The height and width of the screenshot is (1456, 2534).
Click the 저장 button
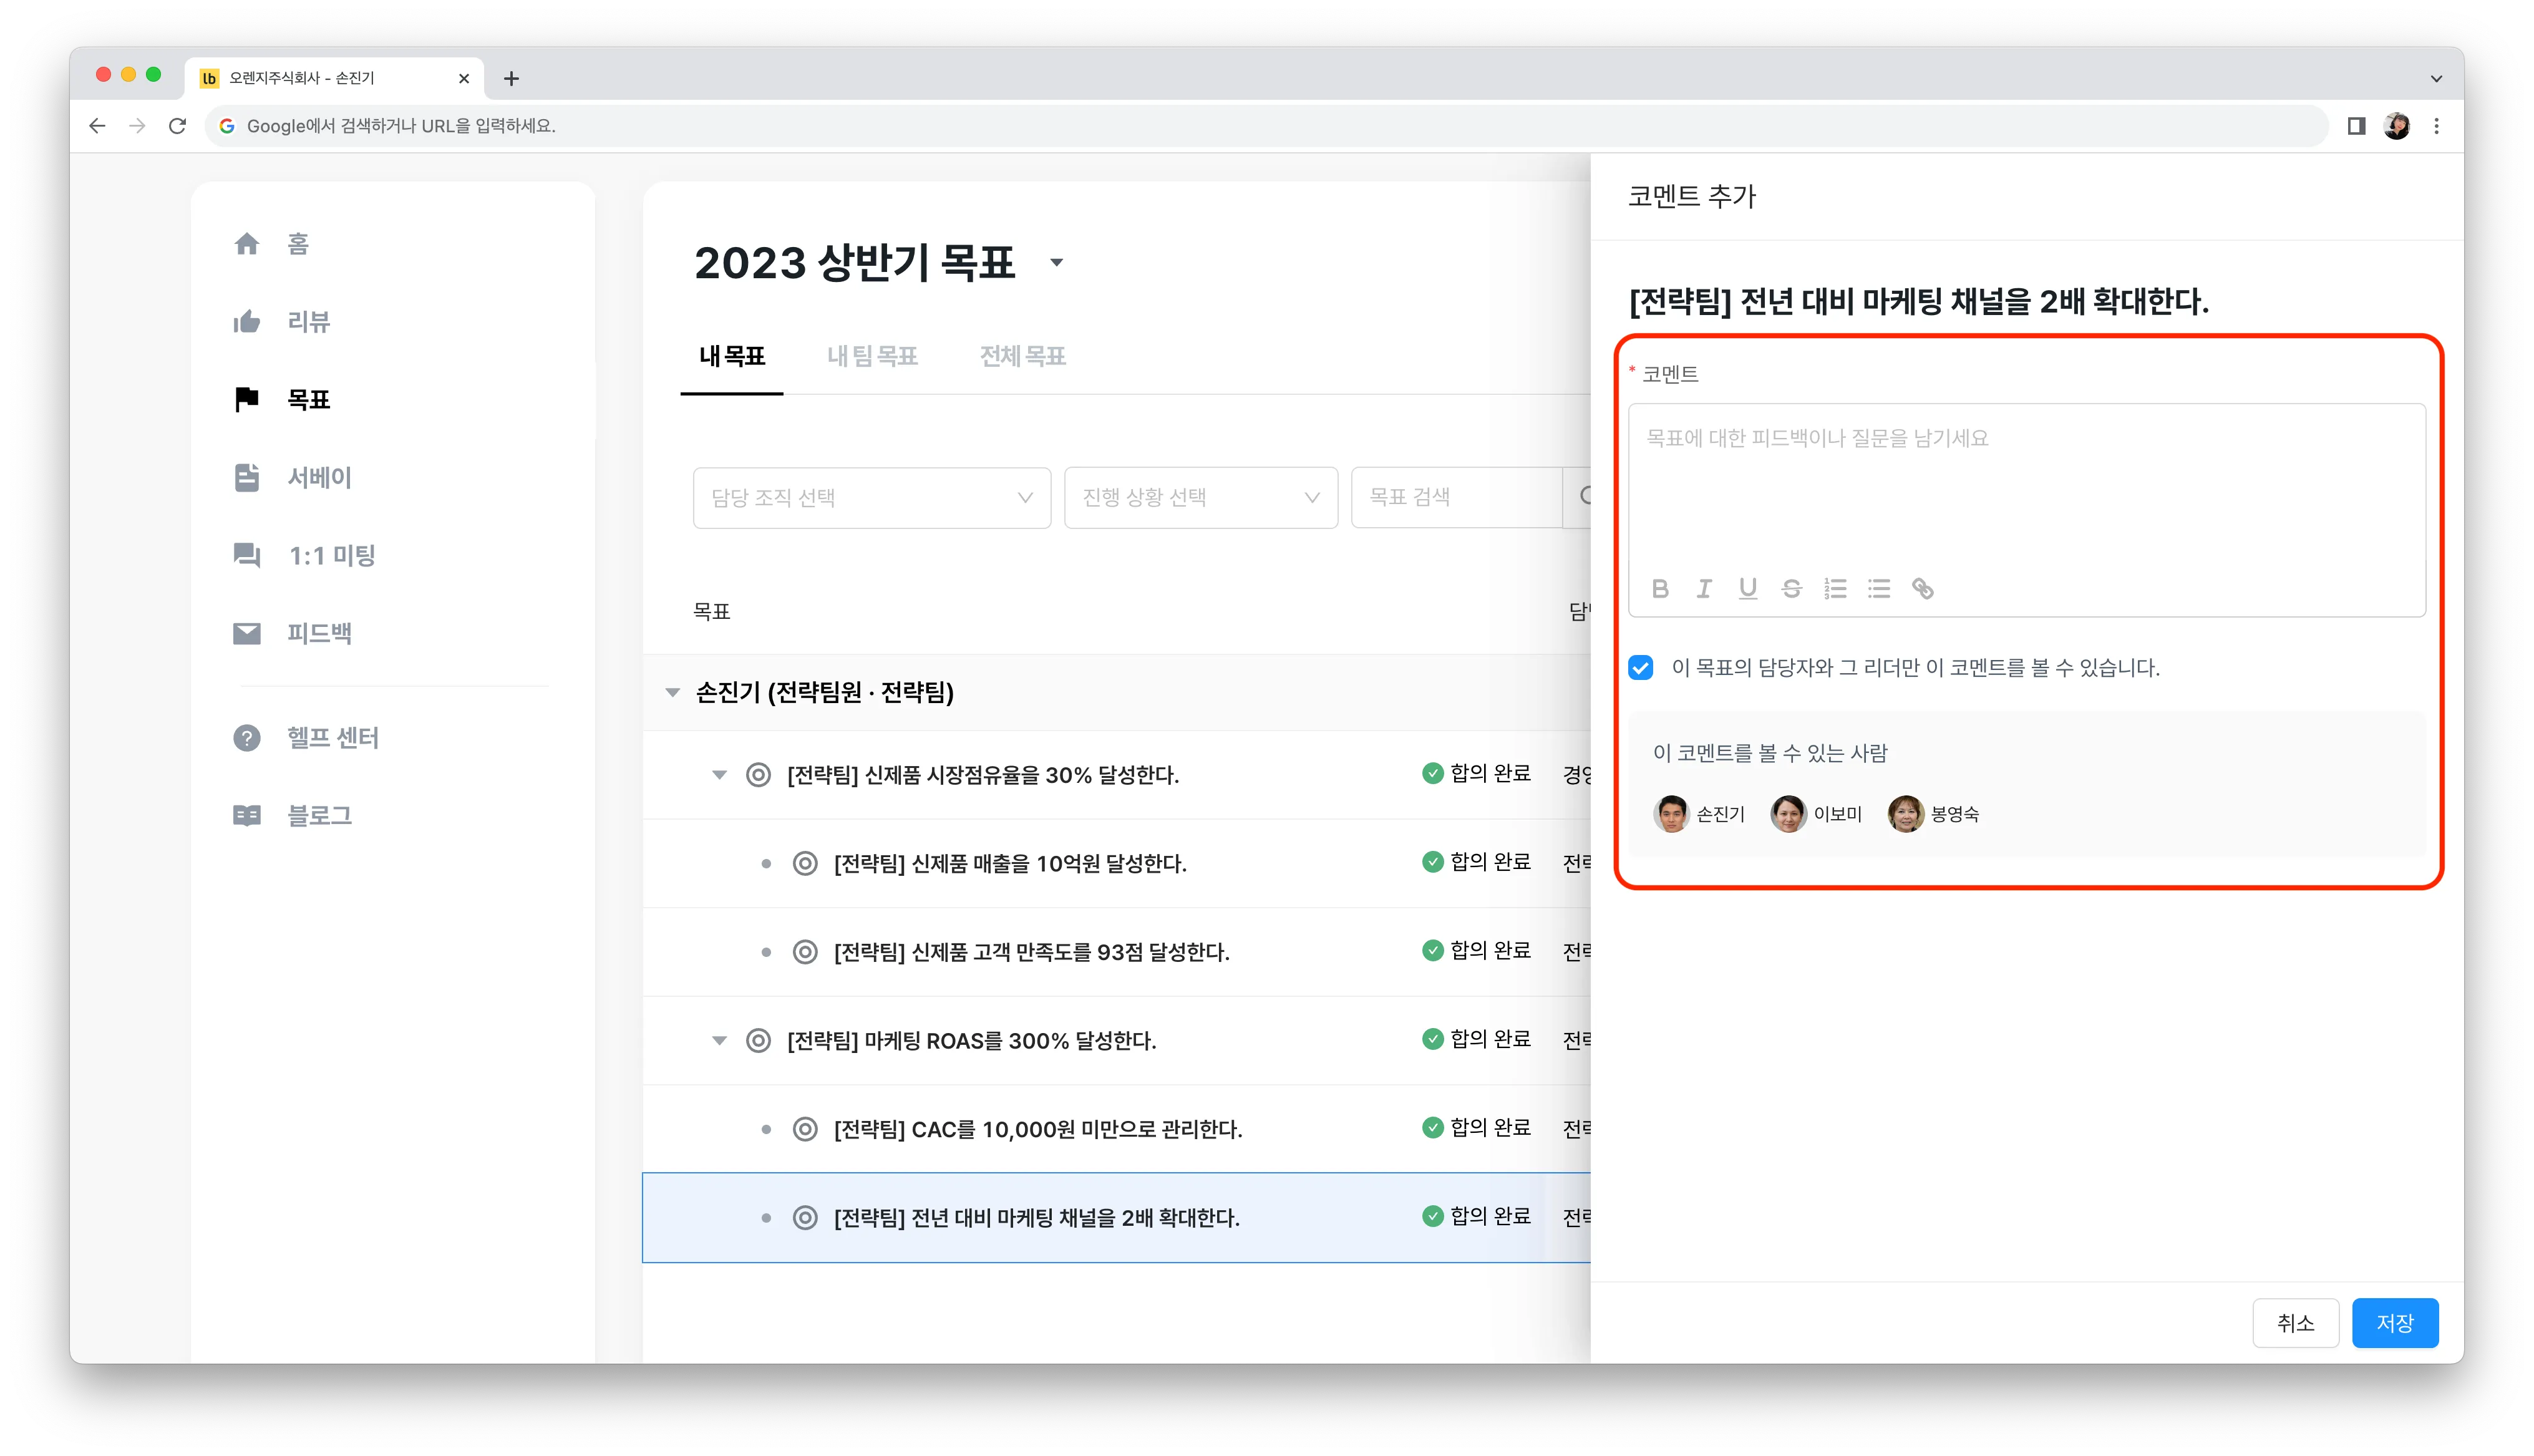pyautogui.click(x=2395, y=1323)
